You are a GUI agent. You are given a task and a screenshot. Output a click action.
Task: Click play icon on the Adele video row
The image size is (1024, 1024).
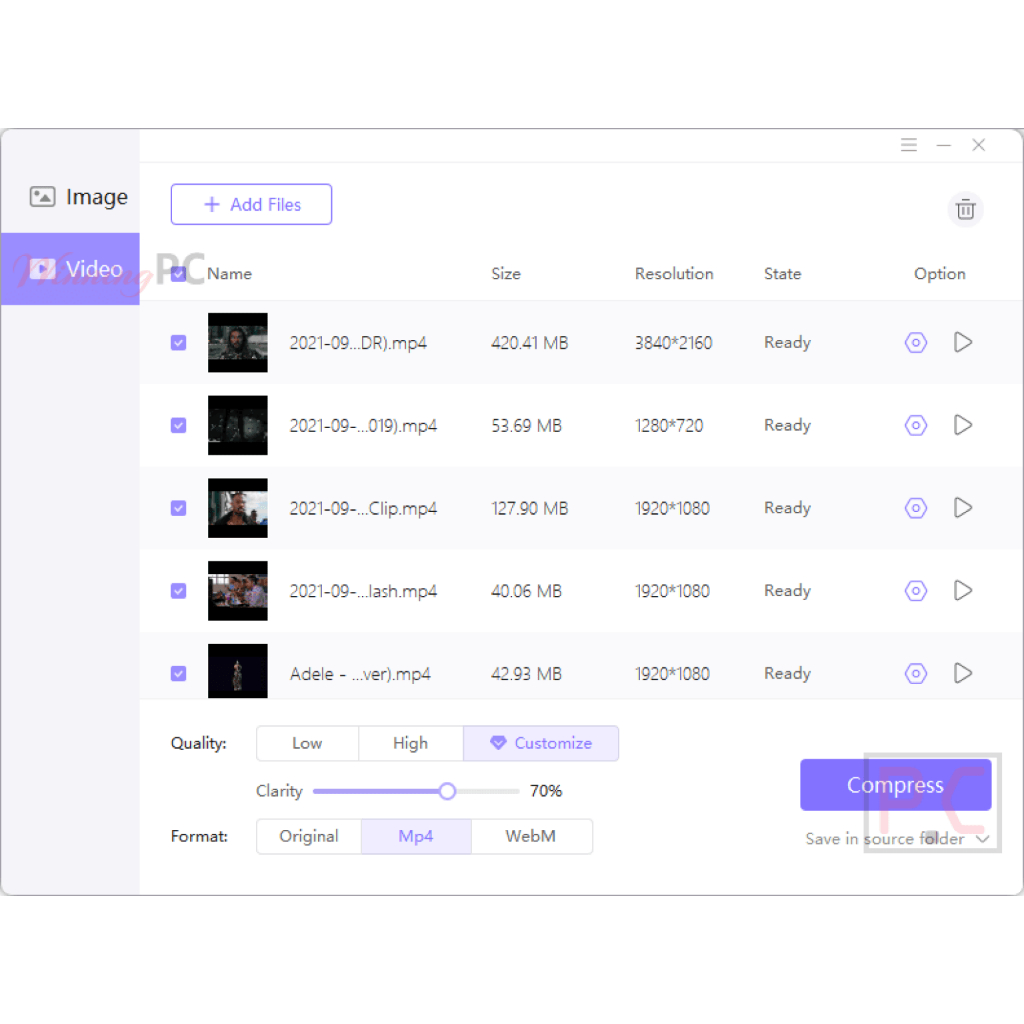pyautogui.click(x=962, y=674)
